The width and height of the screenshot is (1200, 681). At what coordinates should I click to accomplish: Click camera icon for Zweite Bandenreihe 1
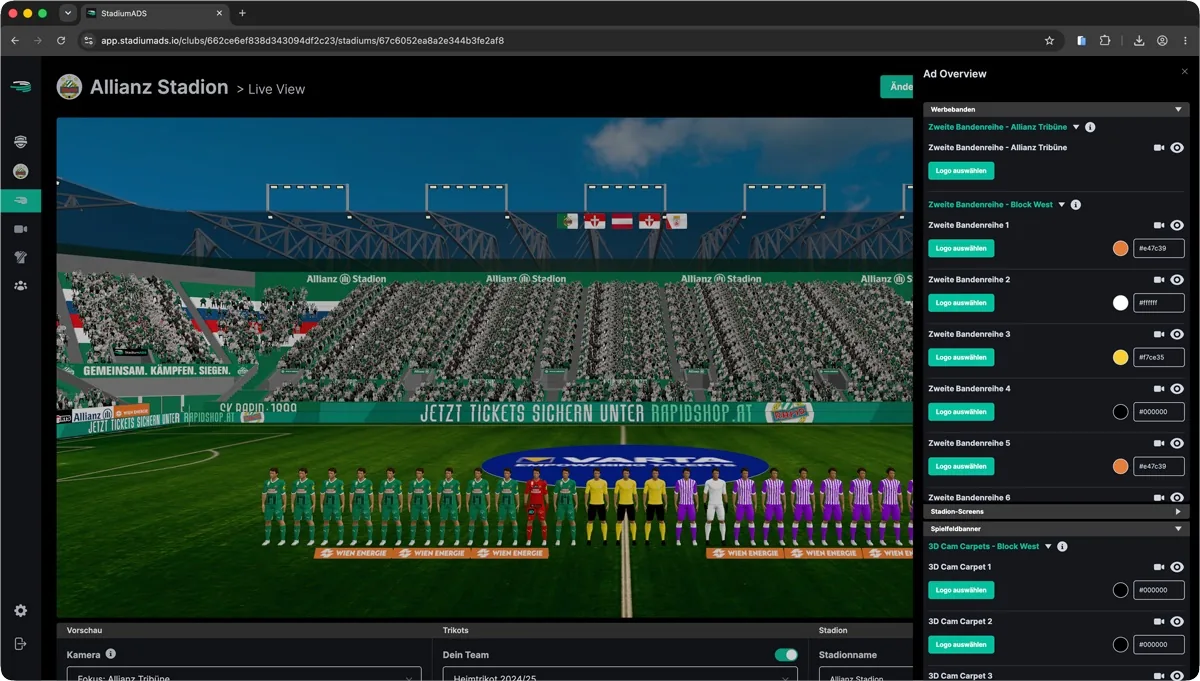(x=1159, y=226)
